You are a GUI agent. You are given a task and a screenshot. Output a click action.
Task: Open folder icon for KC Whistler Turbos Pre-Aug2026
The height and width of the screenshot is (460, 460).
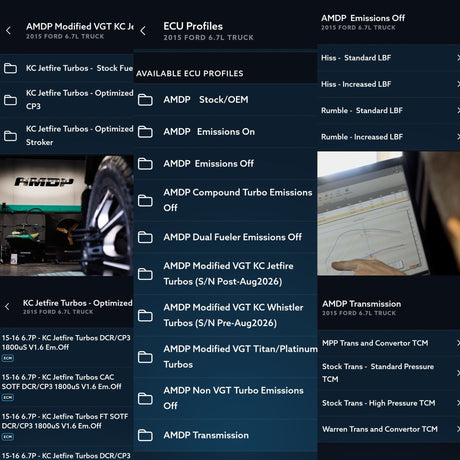[145, 315]
